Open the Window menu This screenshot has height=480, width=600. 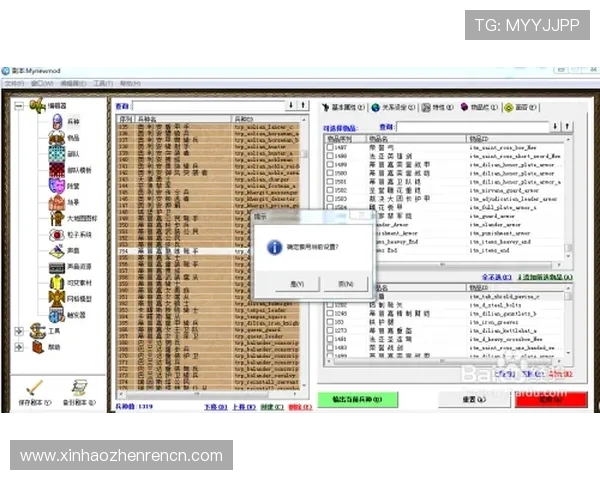pos(42,83)
